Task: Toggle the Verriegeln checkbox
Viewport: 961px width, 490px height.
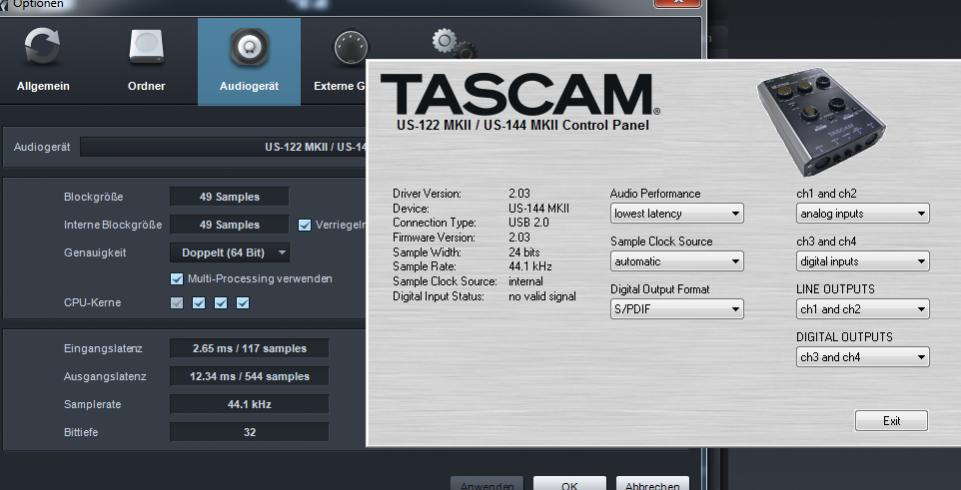Action: pyautogui.click(x=305, y=225)
